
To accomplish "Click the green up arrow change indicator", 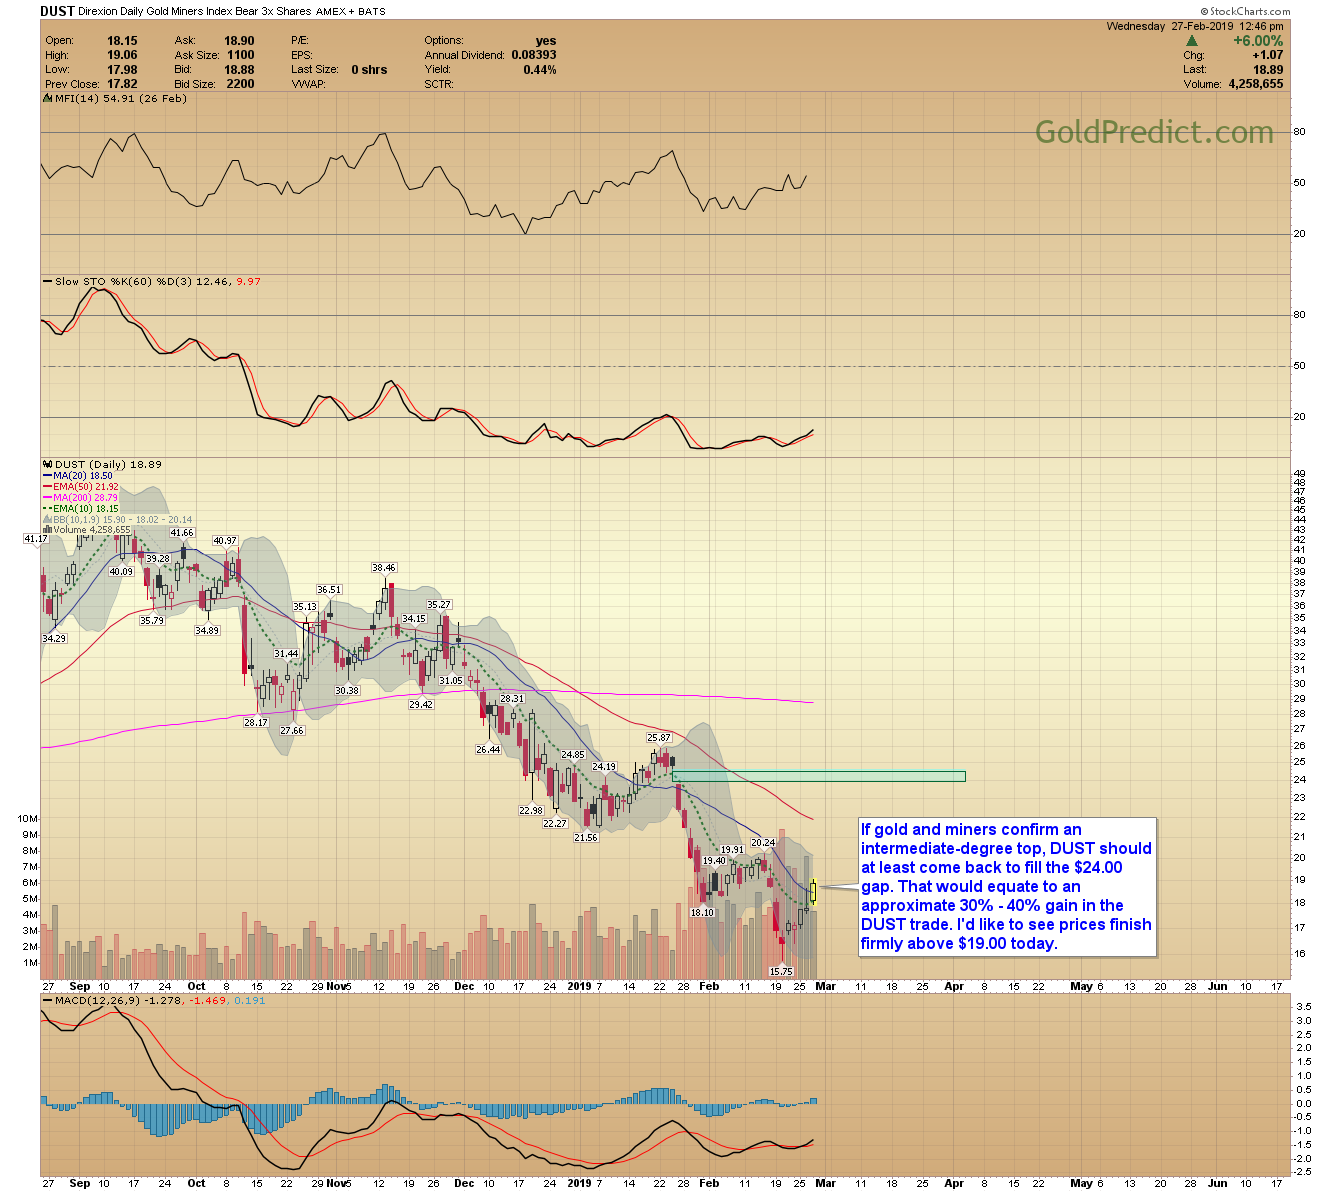I will click(1191, 41).
